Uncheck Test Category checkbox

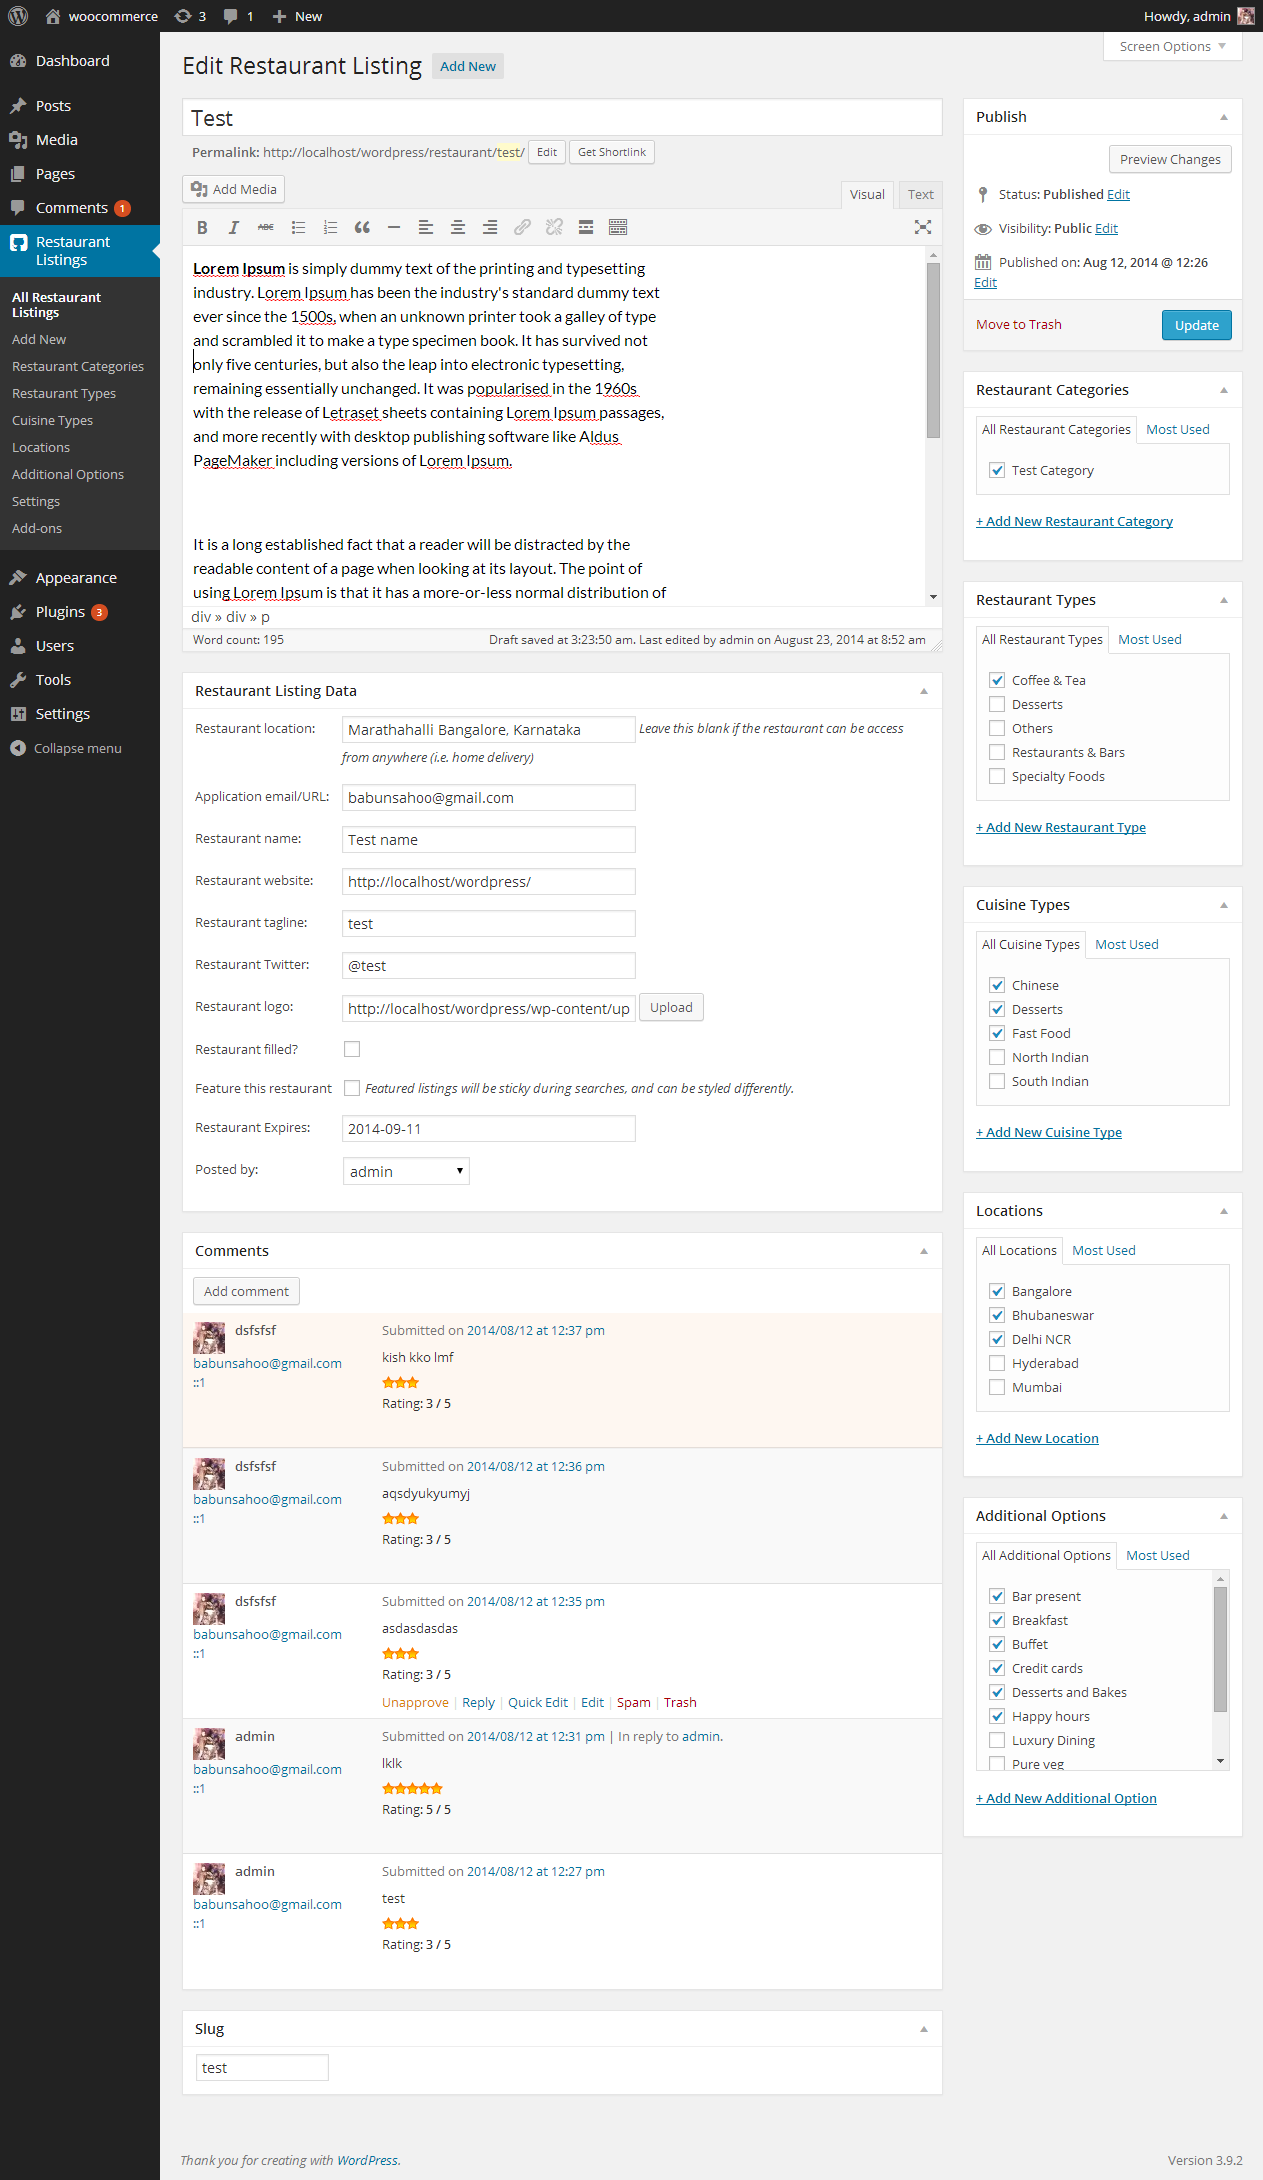pos(997,470)
